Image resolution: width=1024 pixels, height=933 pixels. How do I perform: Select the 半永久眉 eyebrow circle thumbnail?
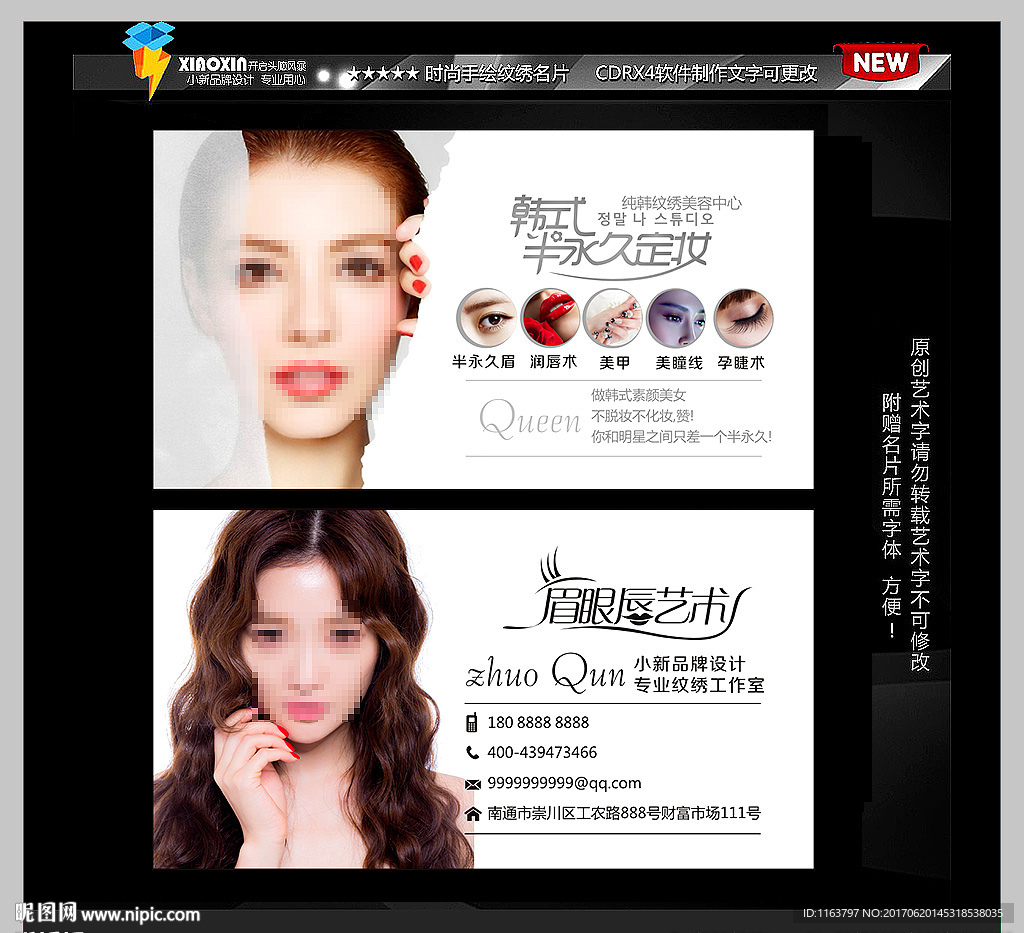coord(486,318)
